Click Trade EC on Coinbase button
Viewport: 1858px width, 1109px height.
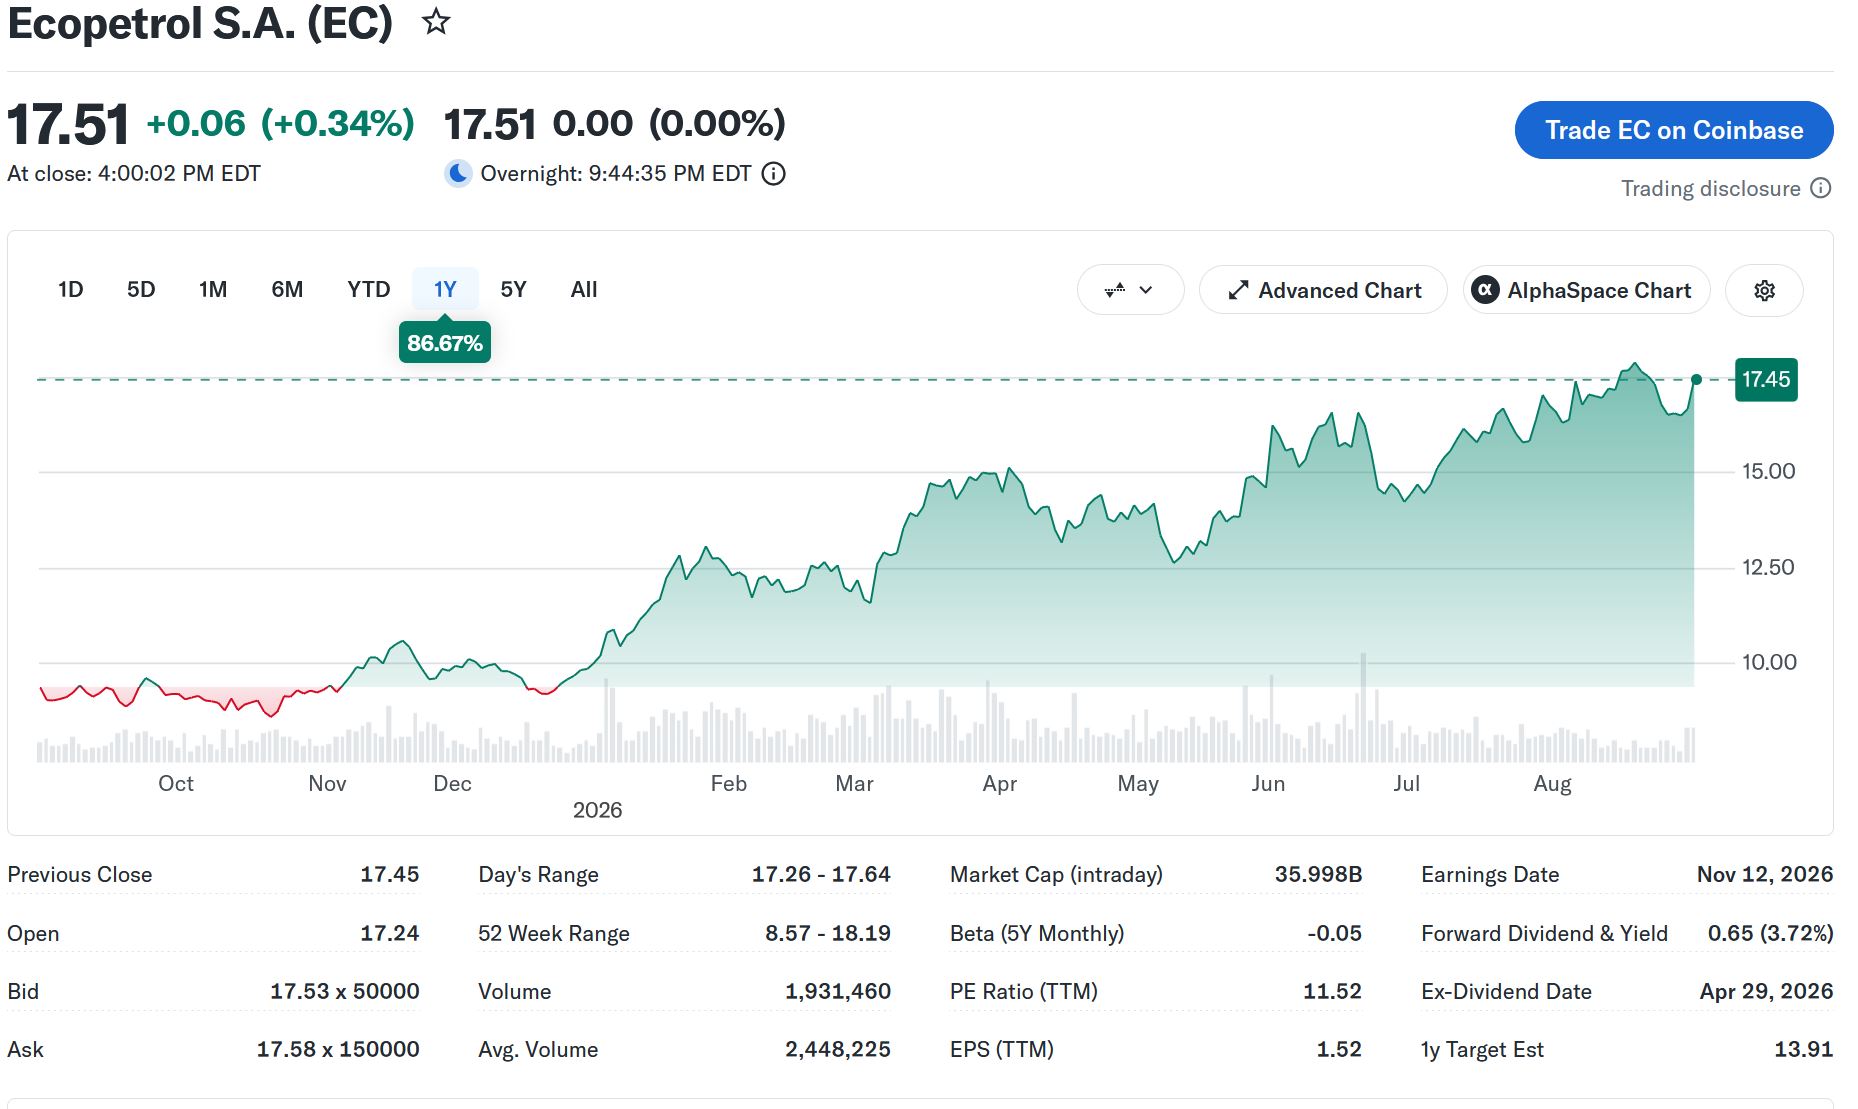coord(1674,130)
